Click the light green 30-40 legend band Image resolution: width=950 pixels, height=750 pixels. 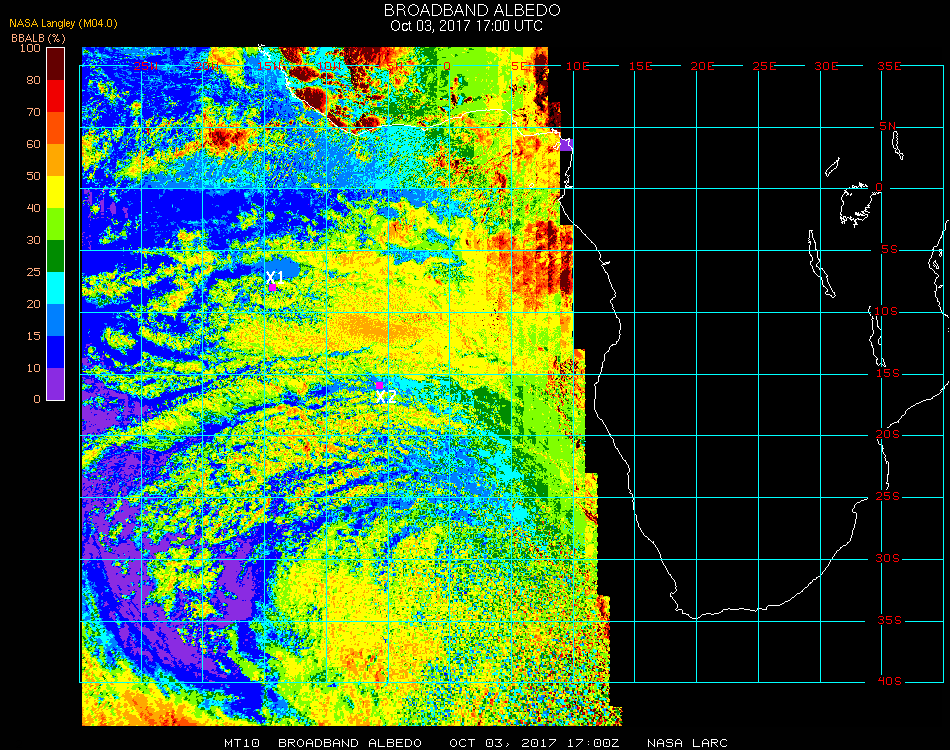55,224
